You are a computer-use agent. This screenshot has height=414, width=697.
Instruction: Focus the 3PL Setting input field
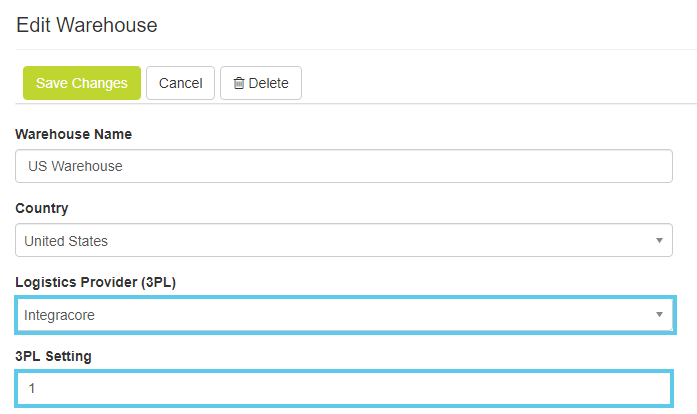pyautogui.click(x=343, y=389)
